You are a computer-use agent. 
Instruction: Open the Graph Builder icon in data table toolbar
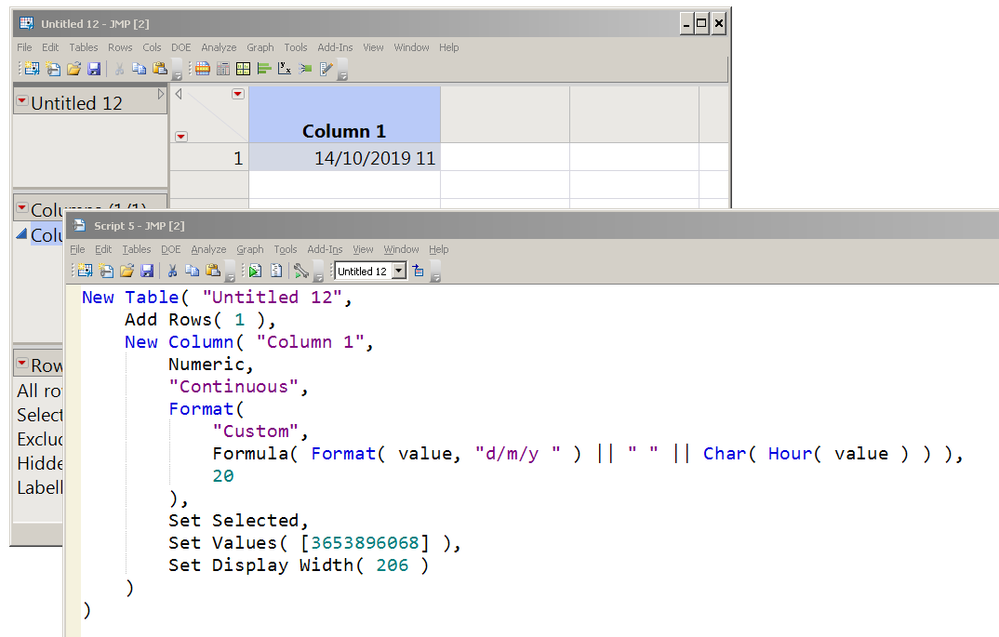243,69
